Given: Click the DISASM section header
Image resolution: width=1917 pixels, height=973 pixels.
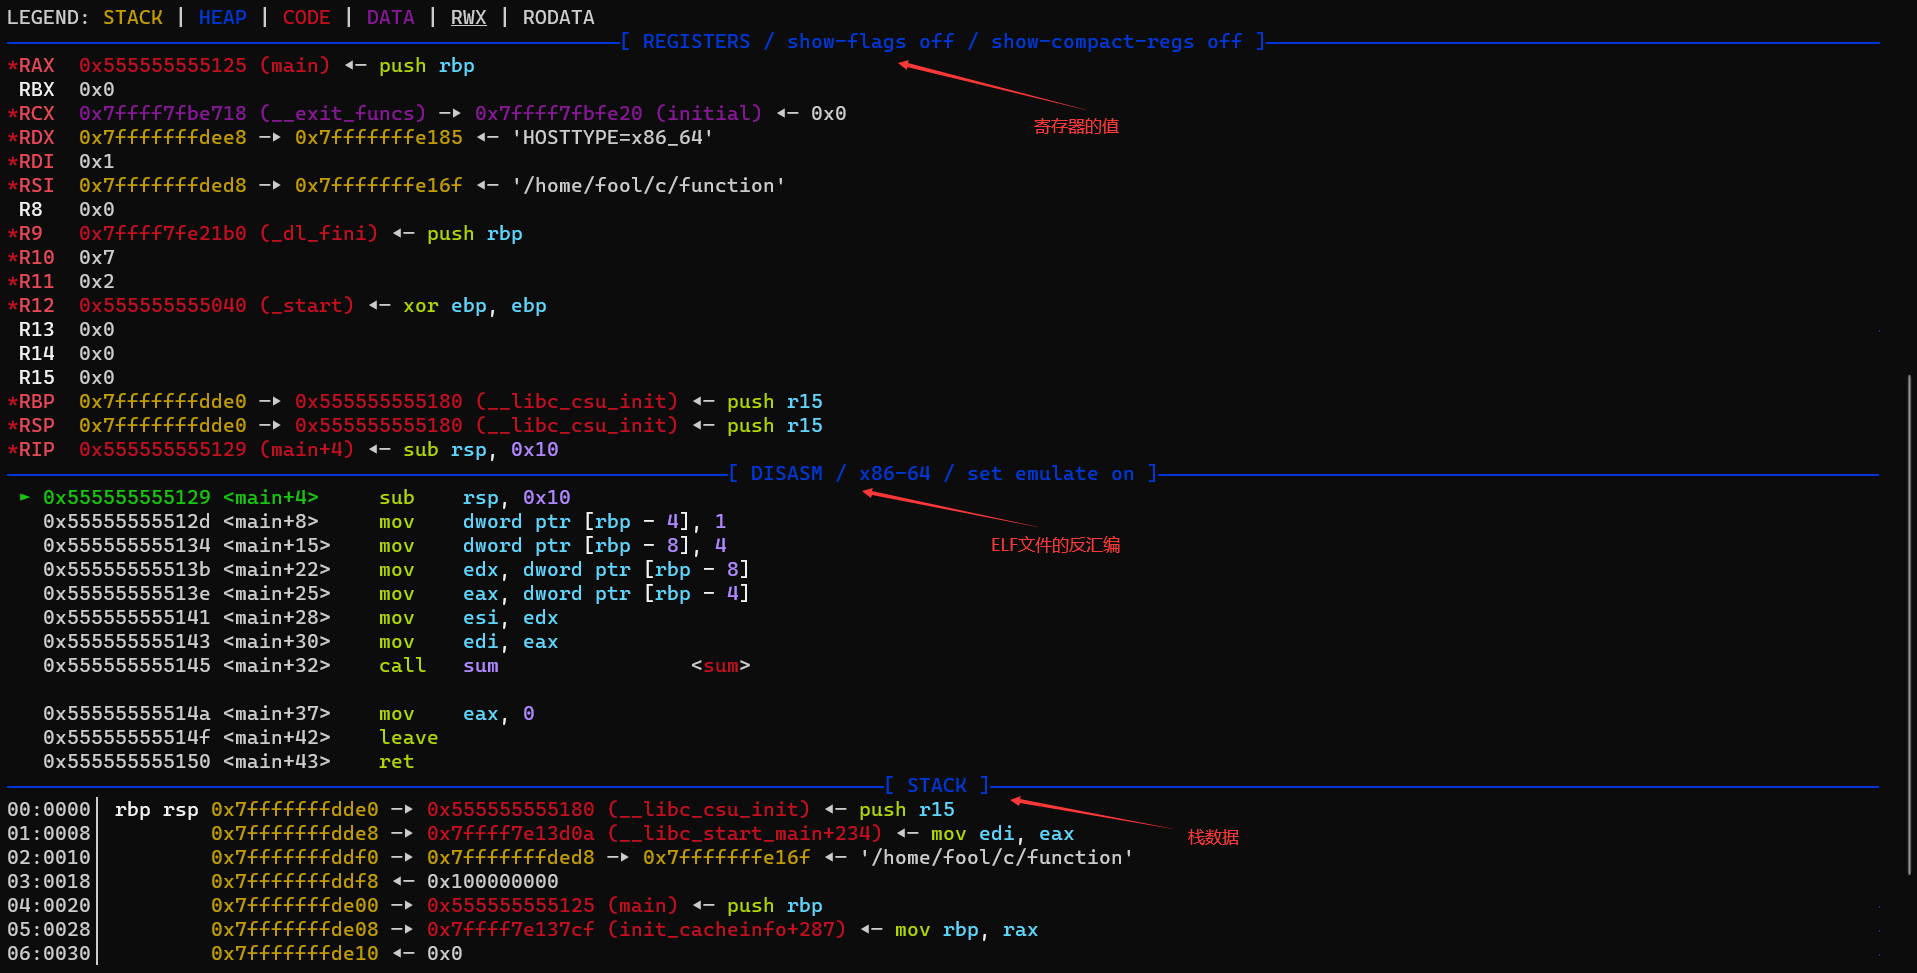Looking at the screenshot, I should (x=942, y=473).
